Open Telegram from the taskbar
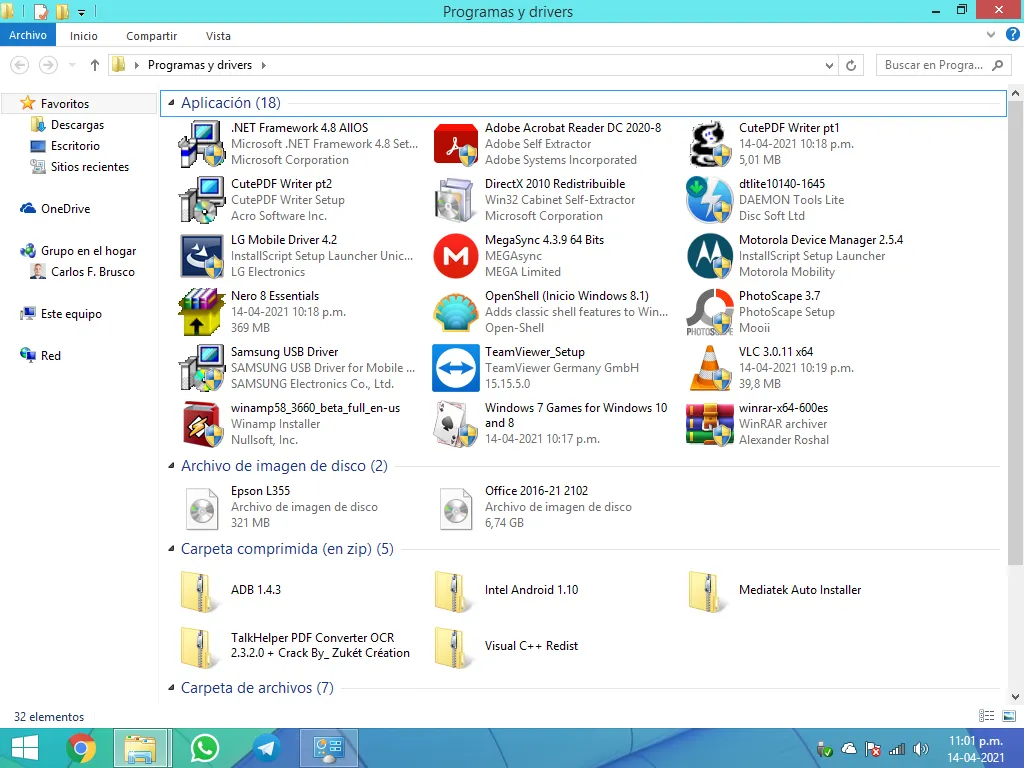The width and height of the screenshot is (1024, 768). pos(266,748)
